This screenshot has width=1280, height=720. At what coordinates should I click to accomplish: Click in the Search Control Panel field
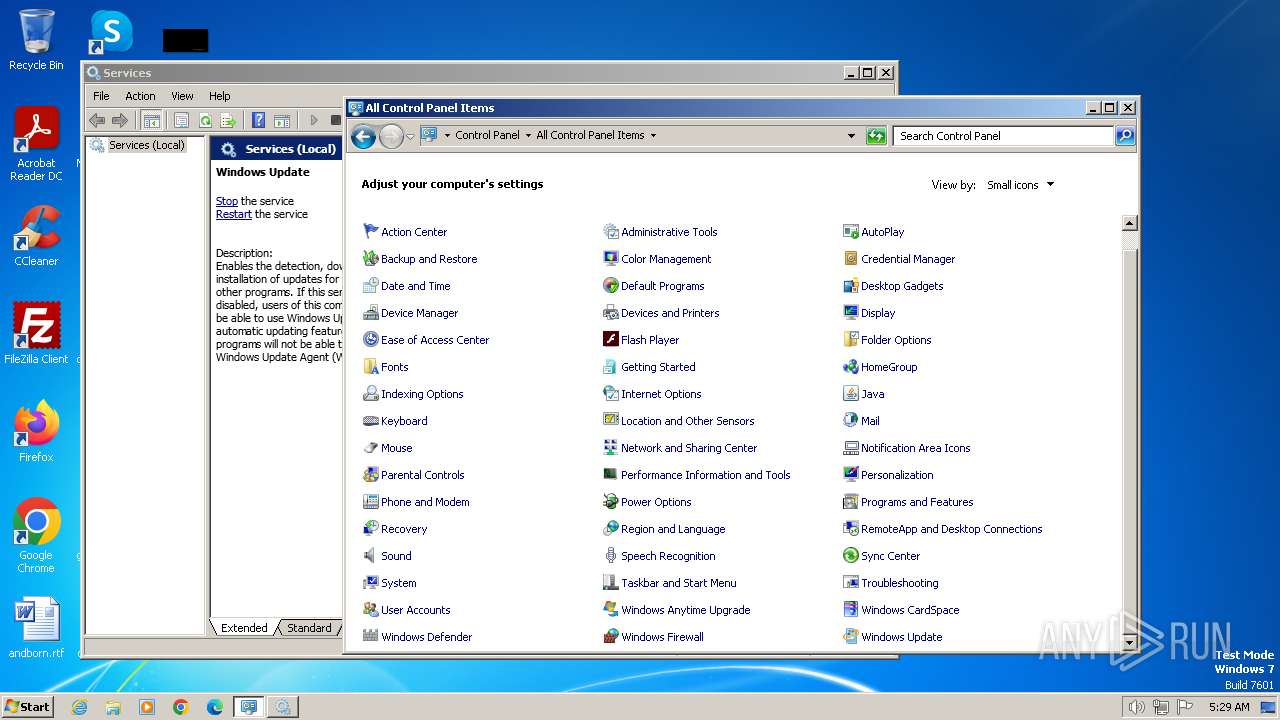point(1004,136)
